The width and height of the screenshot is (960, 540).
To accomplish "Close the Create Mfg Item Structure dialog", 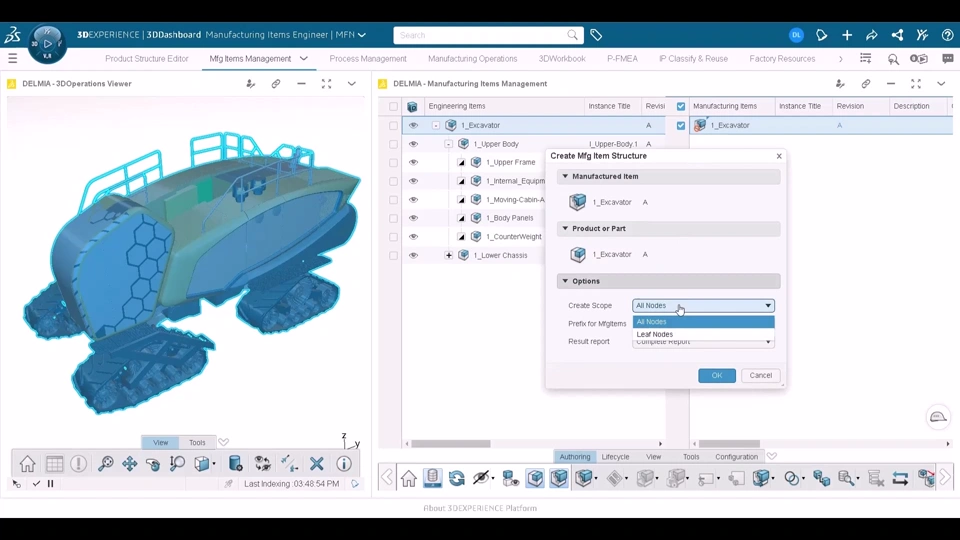I will (779, 156).
